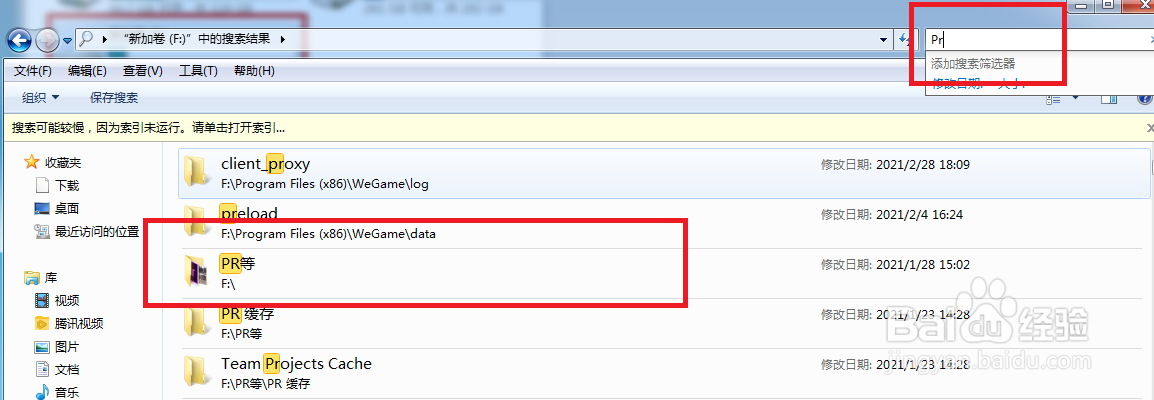Screen dimensions: 1154x400
Task: Click the PR等 folder thumbnail icon
Action: point(197,273)
